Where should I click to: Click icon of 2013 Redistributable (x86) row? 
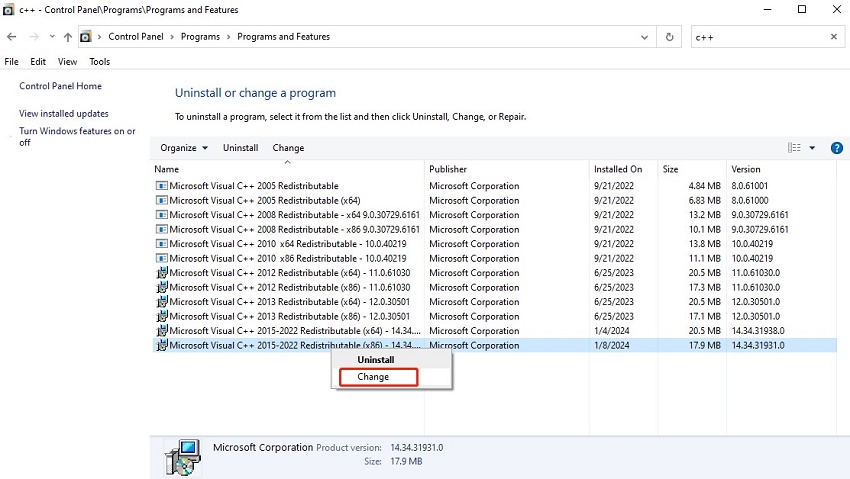pyautogui.click(x=162, y=316)
